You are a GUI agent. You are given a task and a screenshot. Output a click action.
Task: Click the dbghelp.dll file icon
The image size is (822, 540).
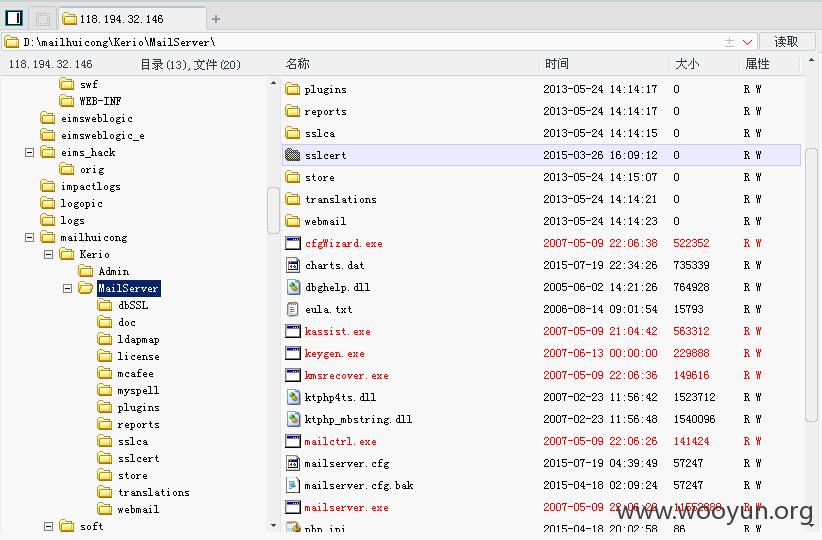(293, 287)
